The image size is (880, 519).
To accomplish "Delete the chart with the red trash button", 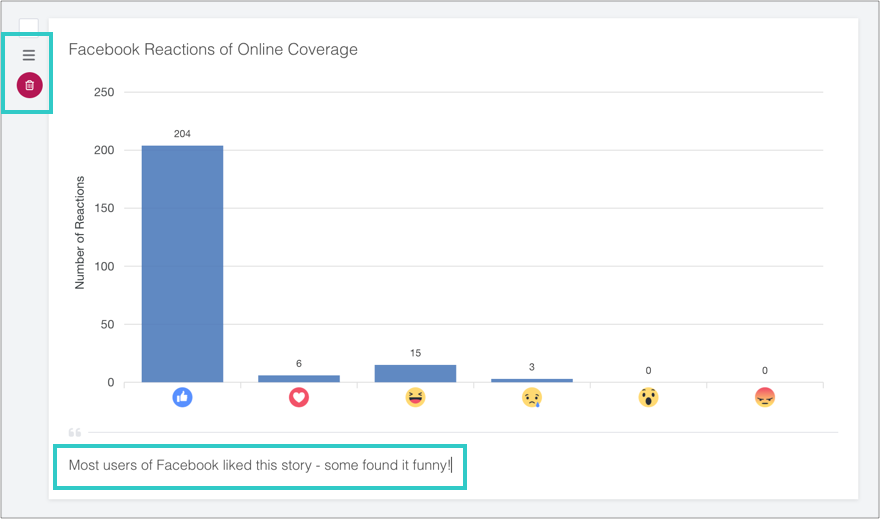I will (x=30, y=85).
